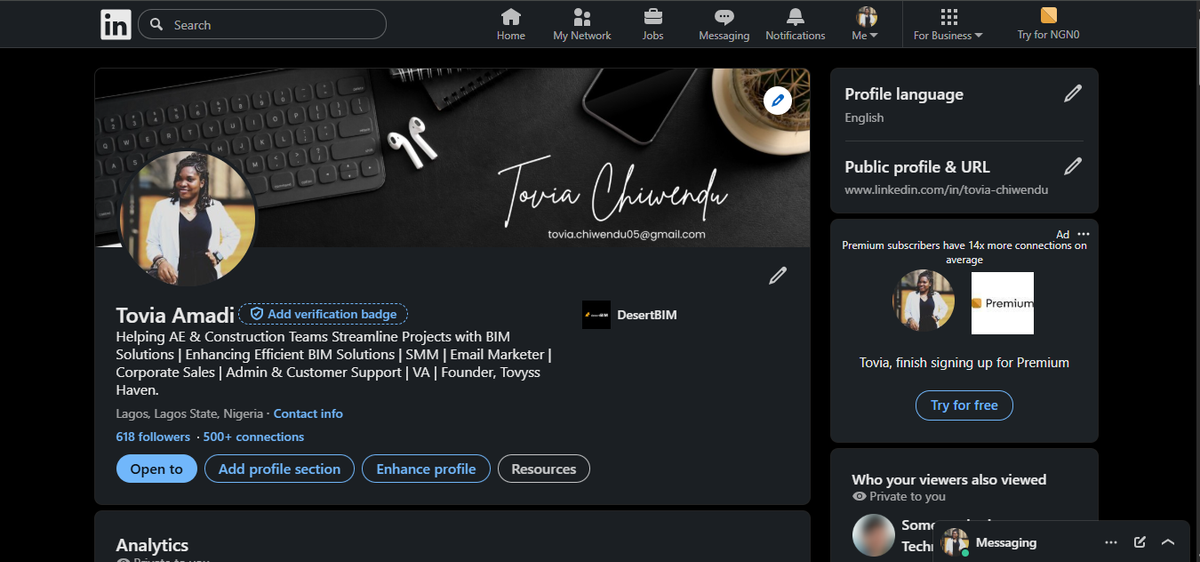This screenshot has width=1200, height=562.
Task: Click Tovia, finish signing up for Premium text
Action: click(964, 363)
